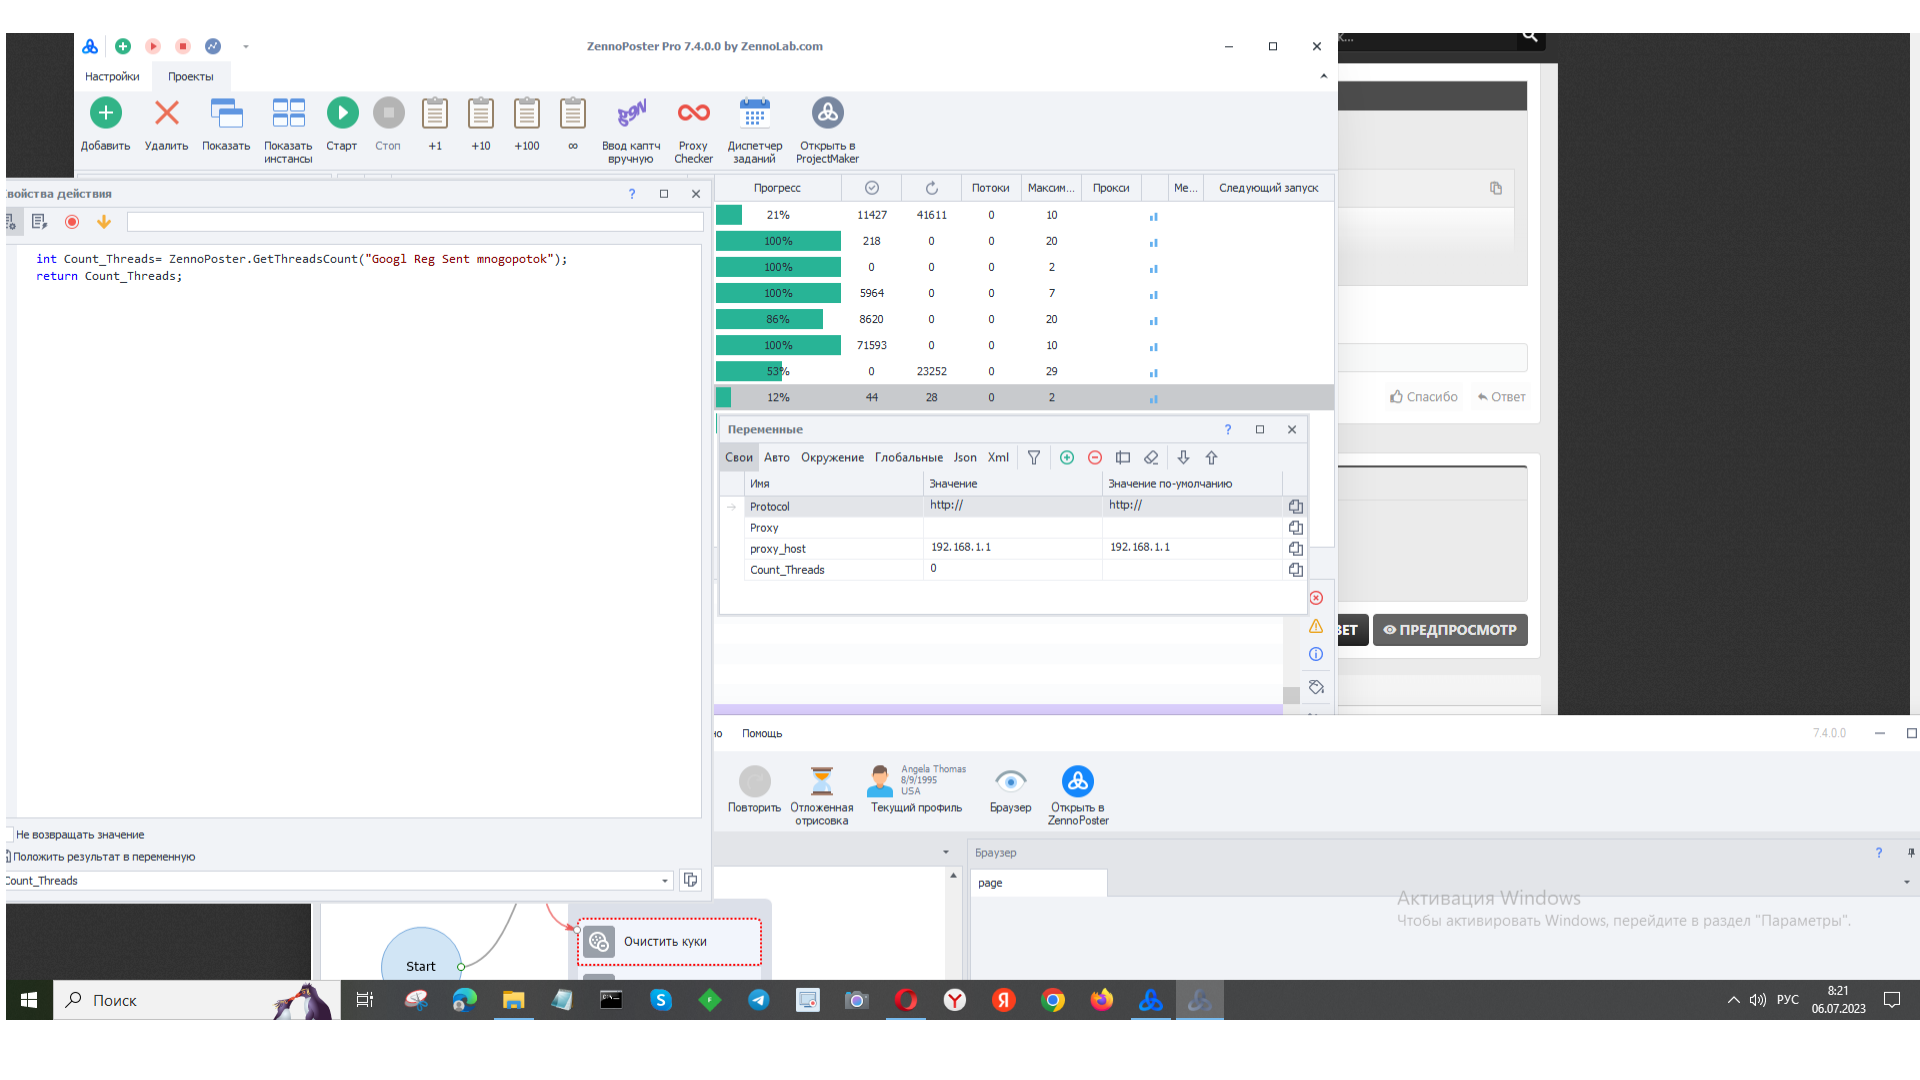The image size is (1920, 1080).
Task: Collapse the ZennoPoster ribbon with chevron
Action: click(1323, 76)
